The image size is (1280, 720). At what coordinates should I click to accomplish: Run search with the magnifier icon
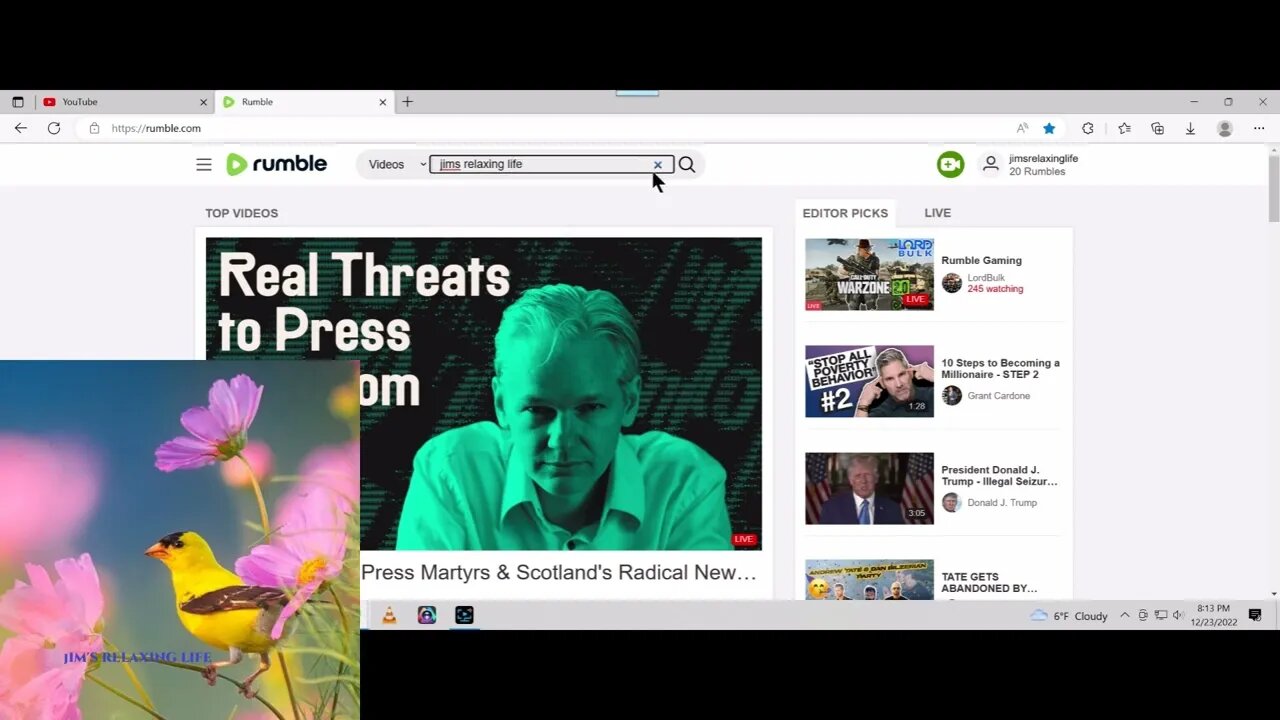[x=687, y=164]
